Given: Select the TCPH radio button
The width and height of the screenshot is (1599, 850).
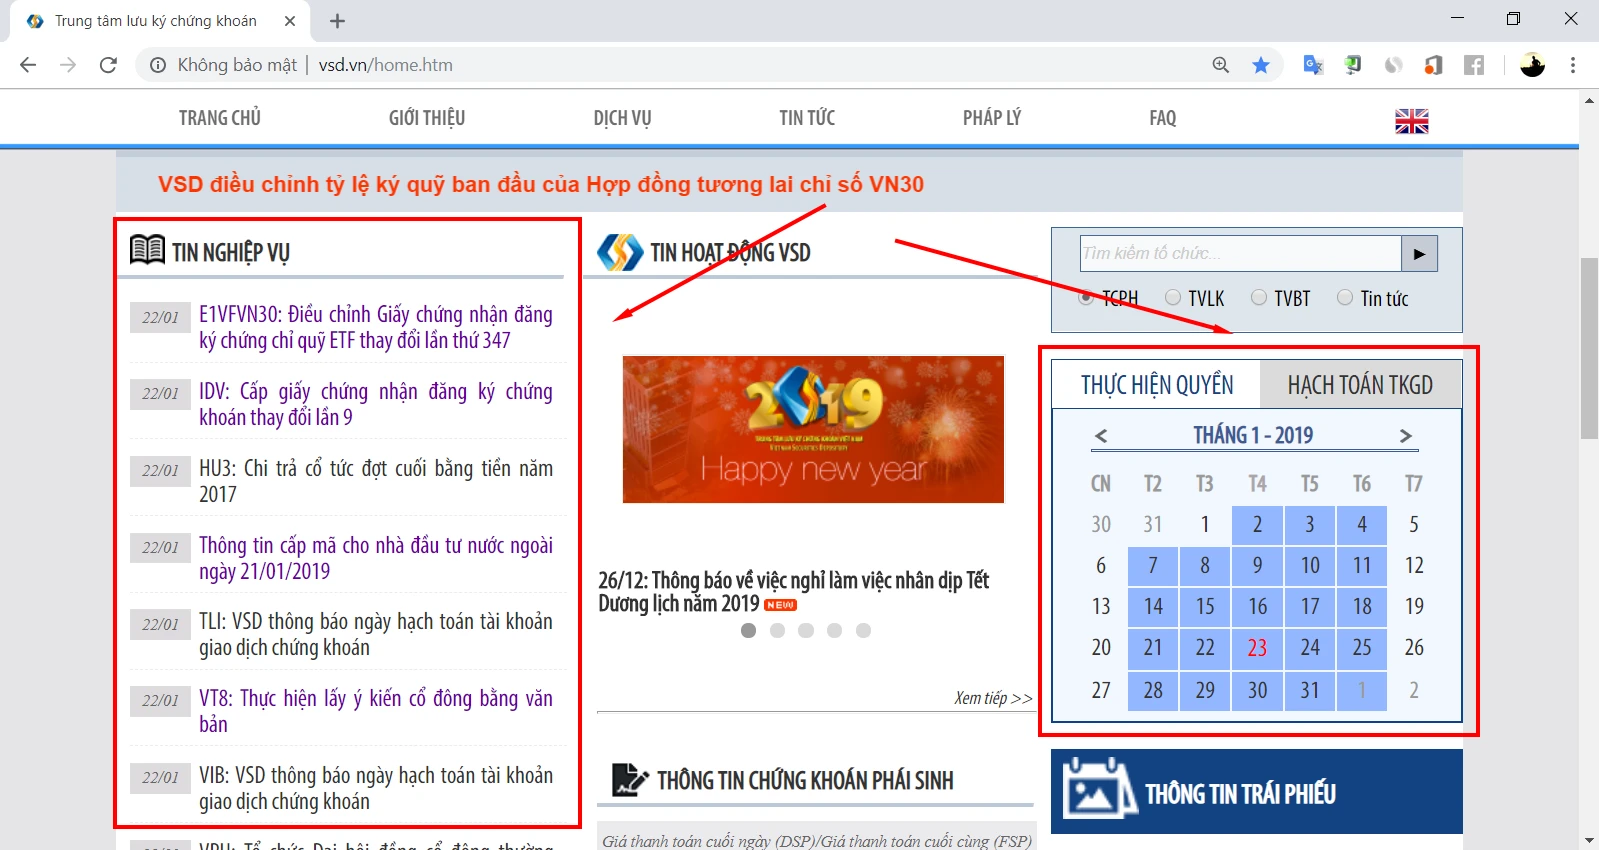Looking at the screenshot, I should click(x=1086, y=298).
